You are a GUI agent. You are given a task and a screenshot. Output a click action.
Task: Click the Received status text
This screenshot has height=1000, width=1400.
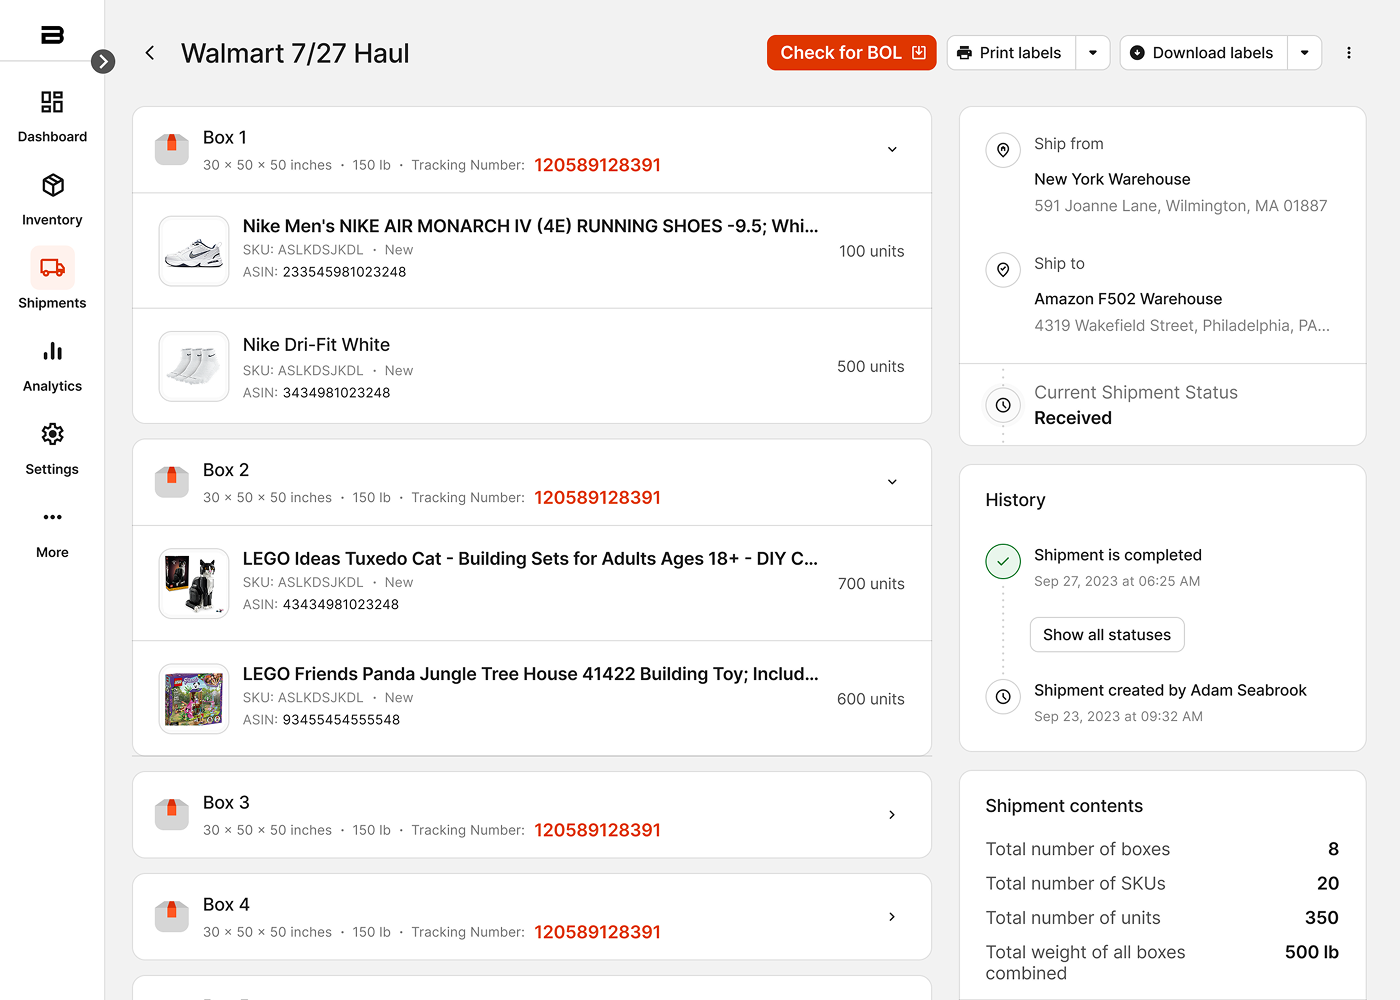pos(1073,418)
